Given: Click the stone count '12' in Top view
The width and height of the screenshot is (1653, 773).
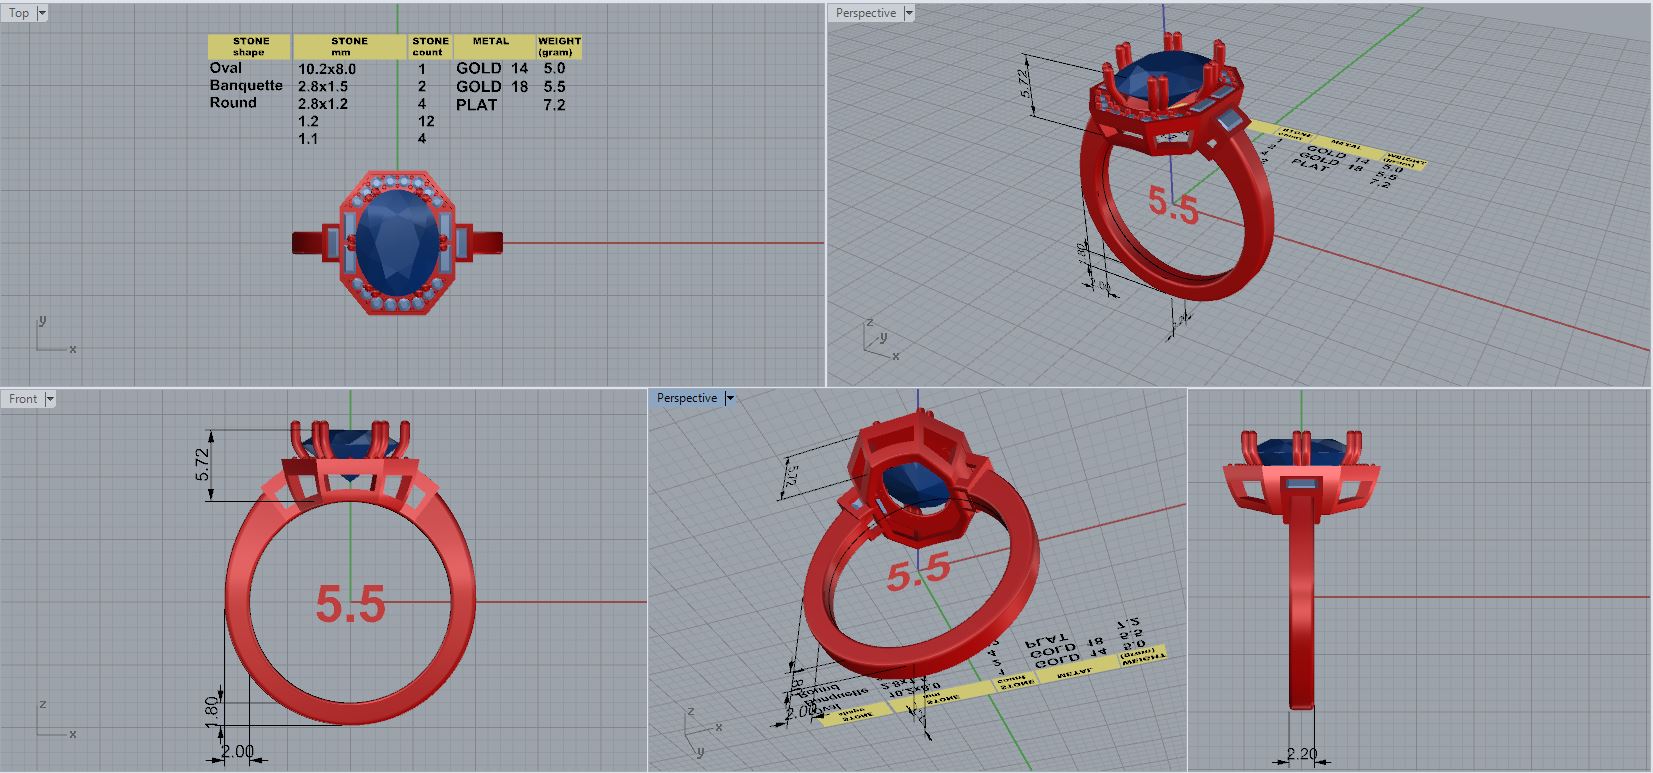Looking at the screenshot, I should pyautogui.click(x=426, y=121).
